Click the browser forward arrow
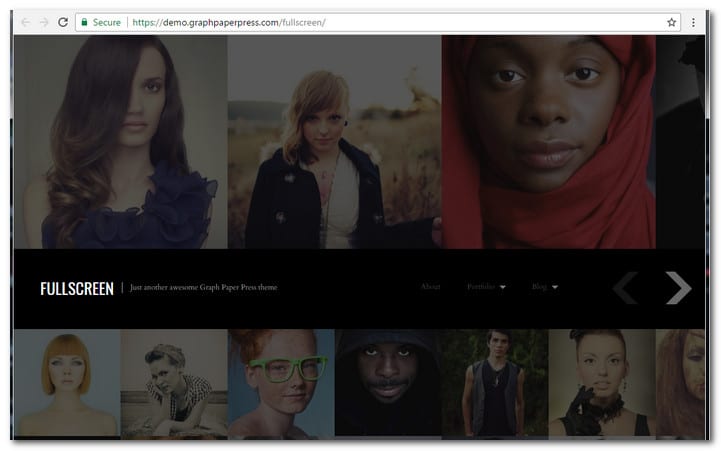The width and height of the screenshot is (721, 451). click(x=44, y=22)
